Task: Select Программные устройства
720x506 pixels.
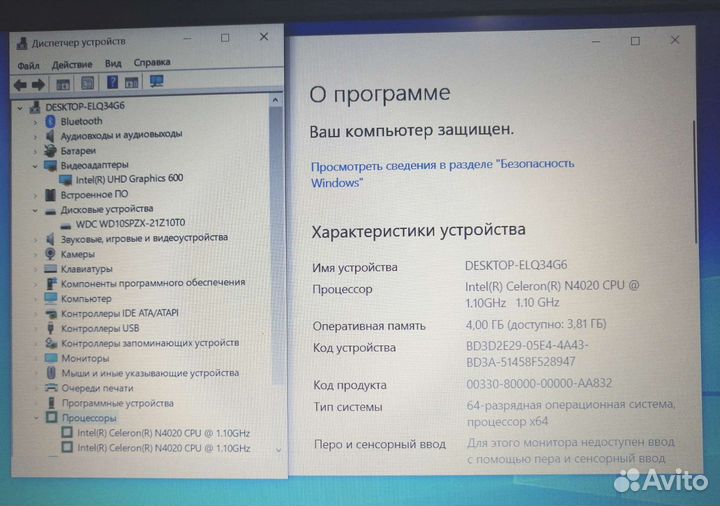Action: pyautogui.click(x=118, y=403)
